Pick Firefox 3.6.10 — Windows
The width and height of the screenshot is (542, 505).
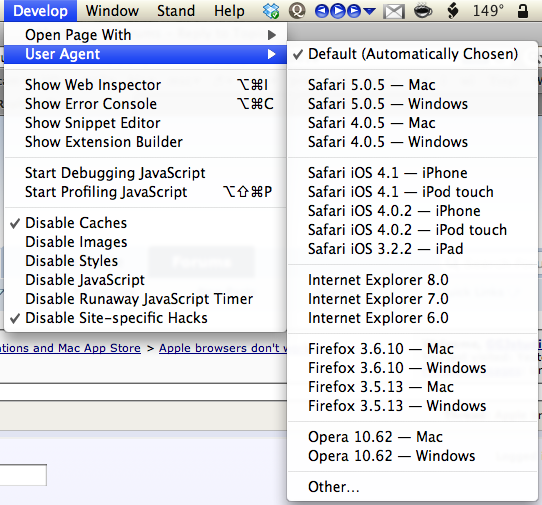click(412, 368)
